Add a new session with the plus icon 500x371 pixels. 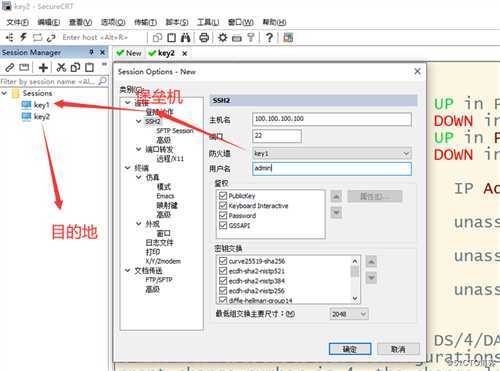[x=43, y=68]
